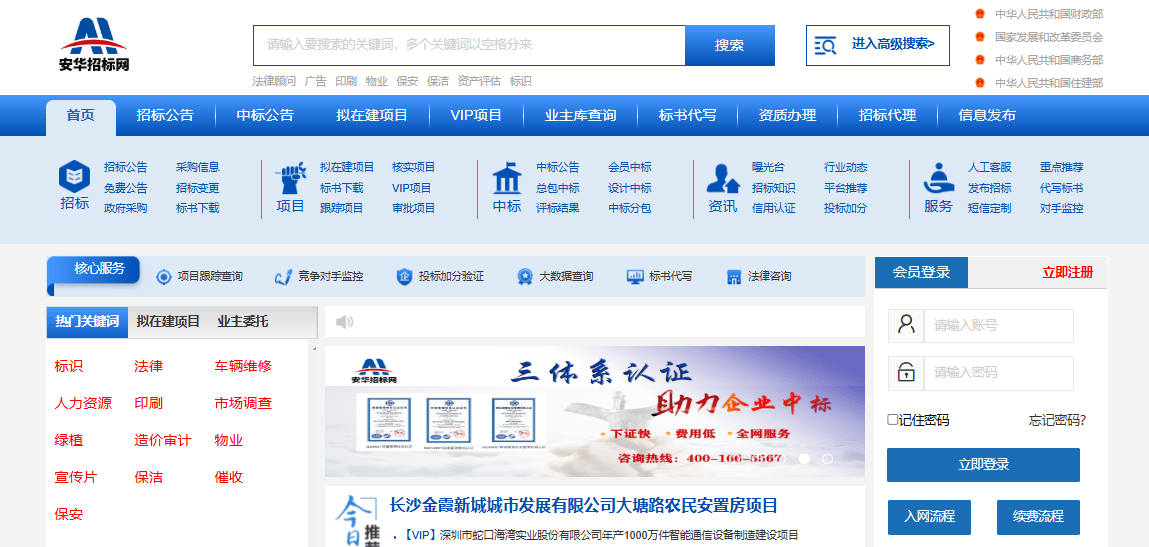The image size is (1149, 547).
Task: Switch to the 拟在建项目 keyword tab
Action: click(x=168, y=322)
